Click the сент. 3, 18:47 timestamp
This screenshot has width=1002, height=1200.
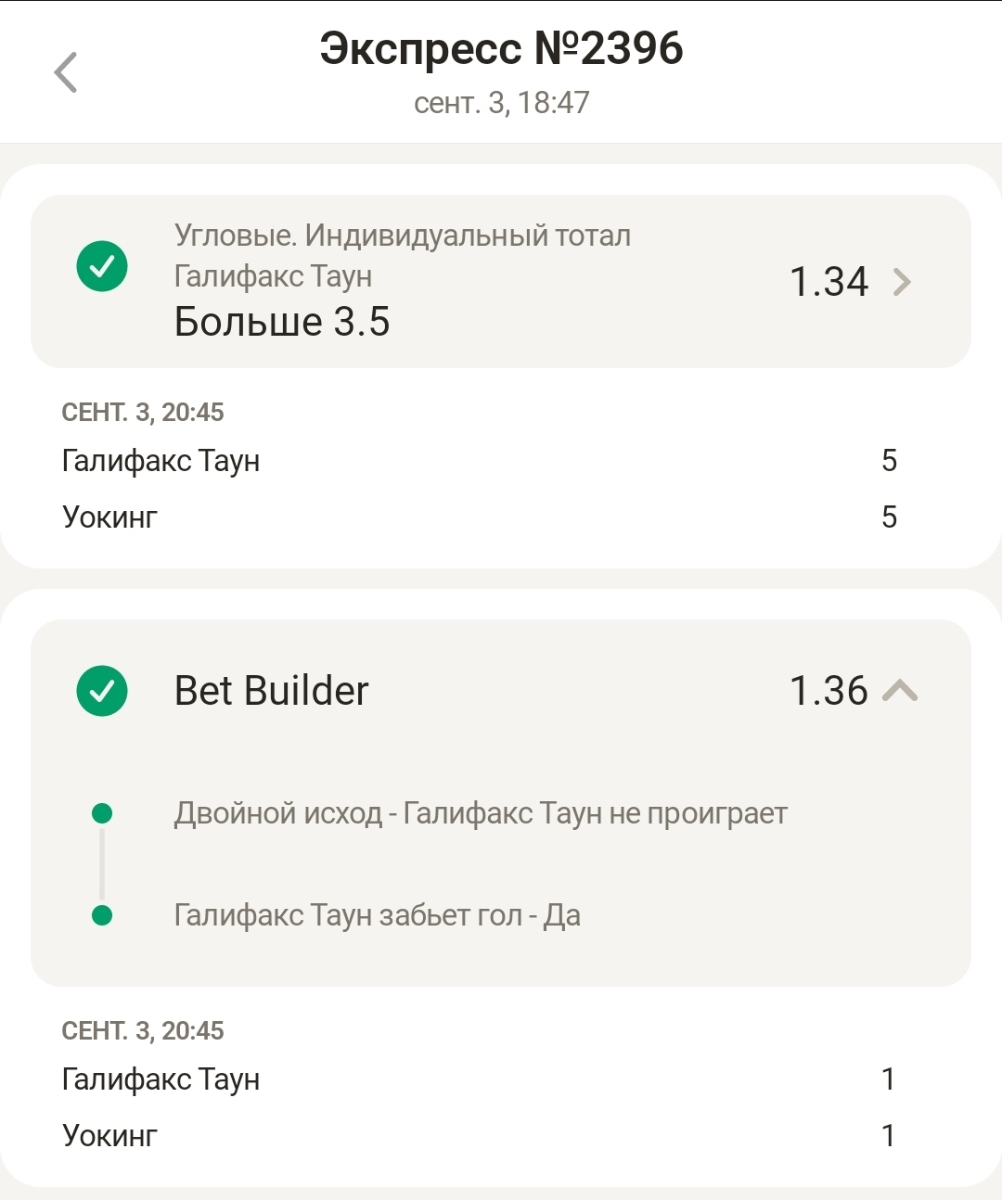[x=501, y=103]
